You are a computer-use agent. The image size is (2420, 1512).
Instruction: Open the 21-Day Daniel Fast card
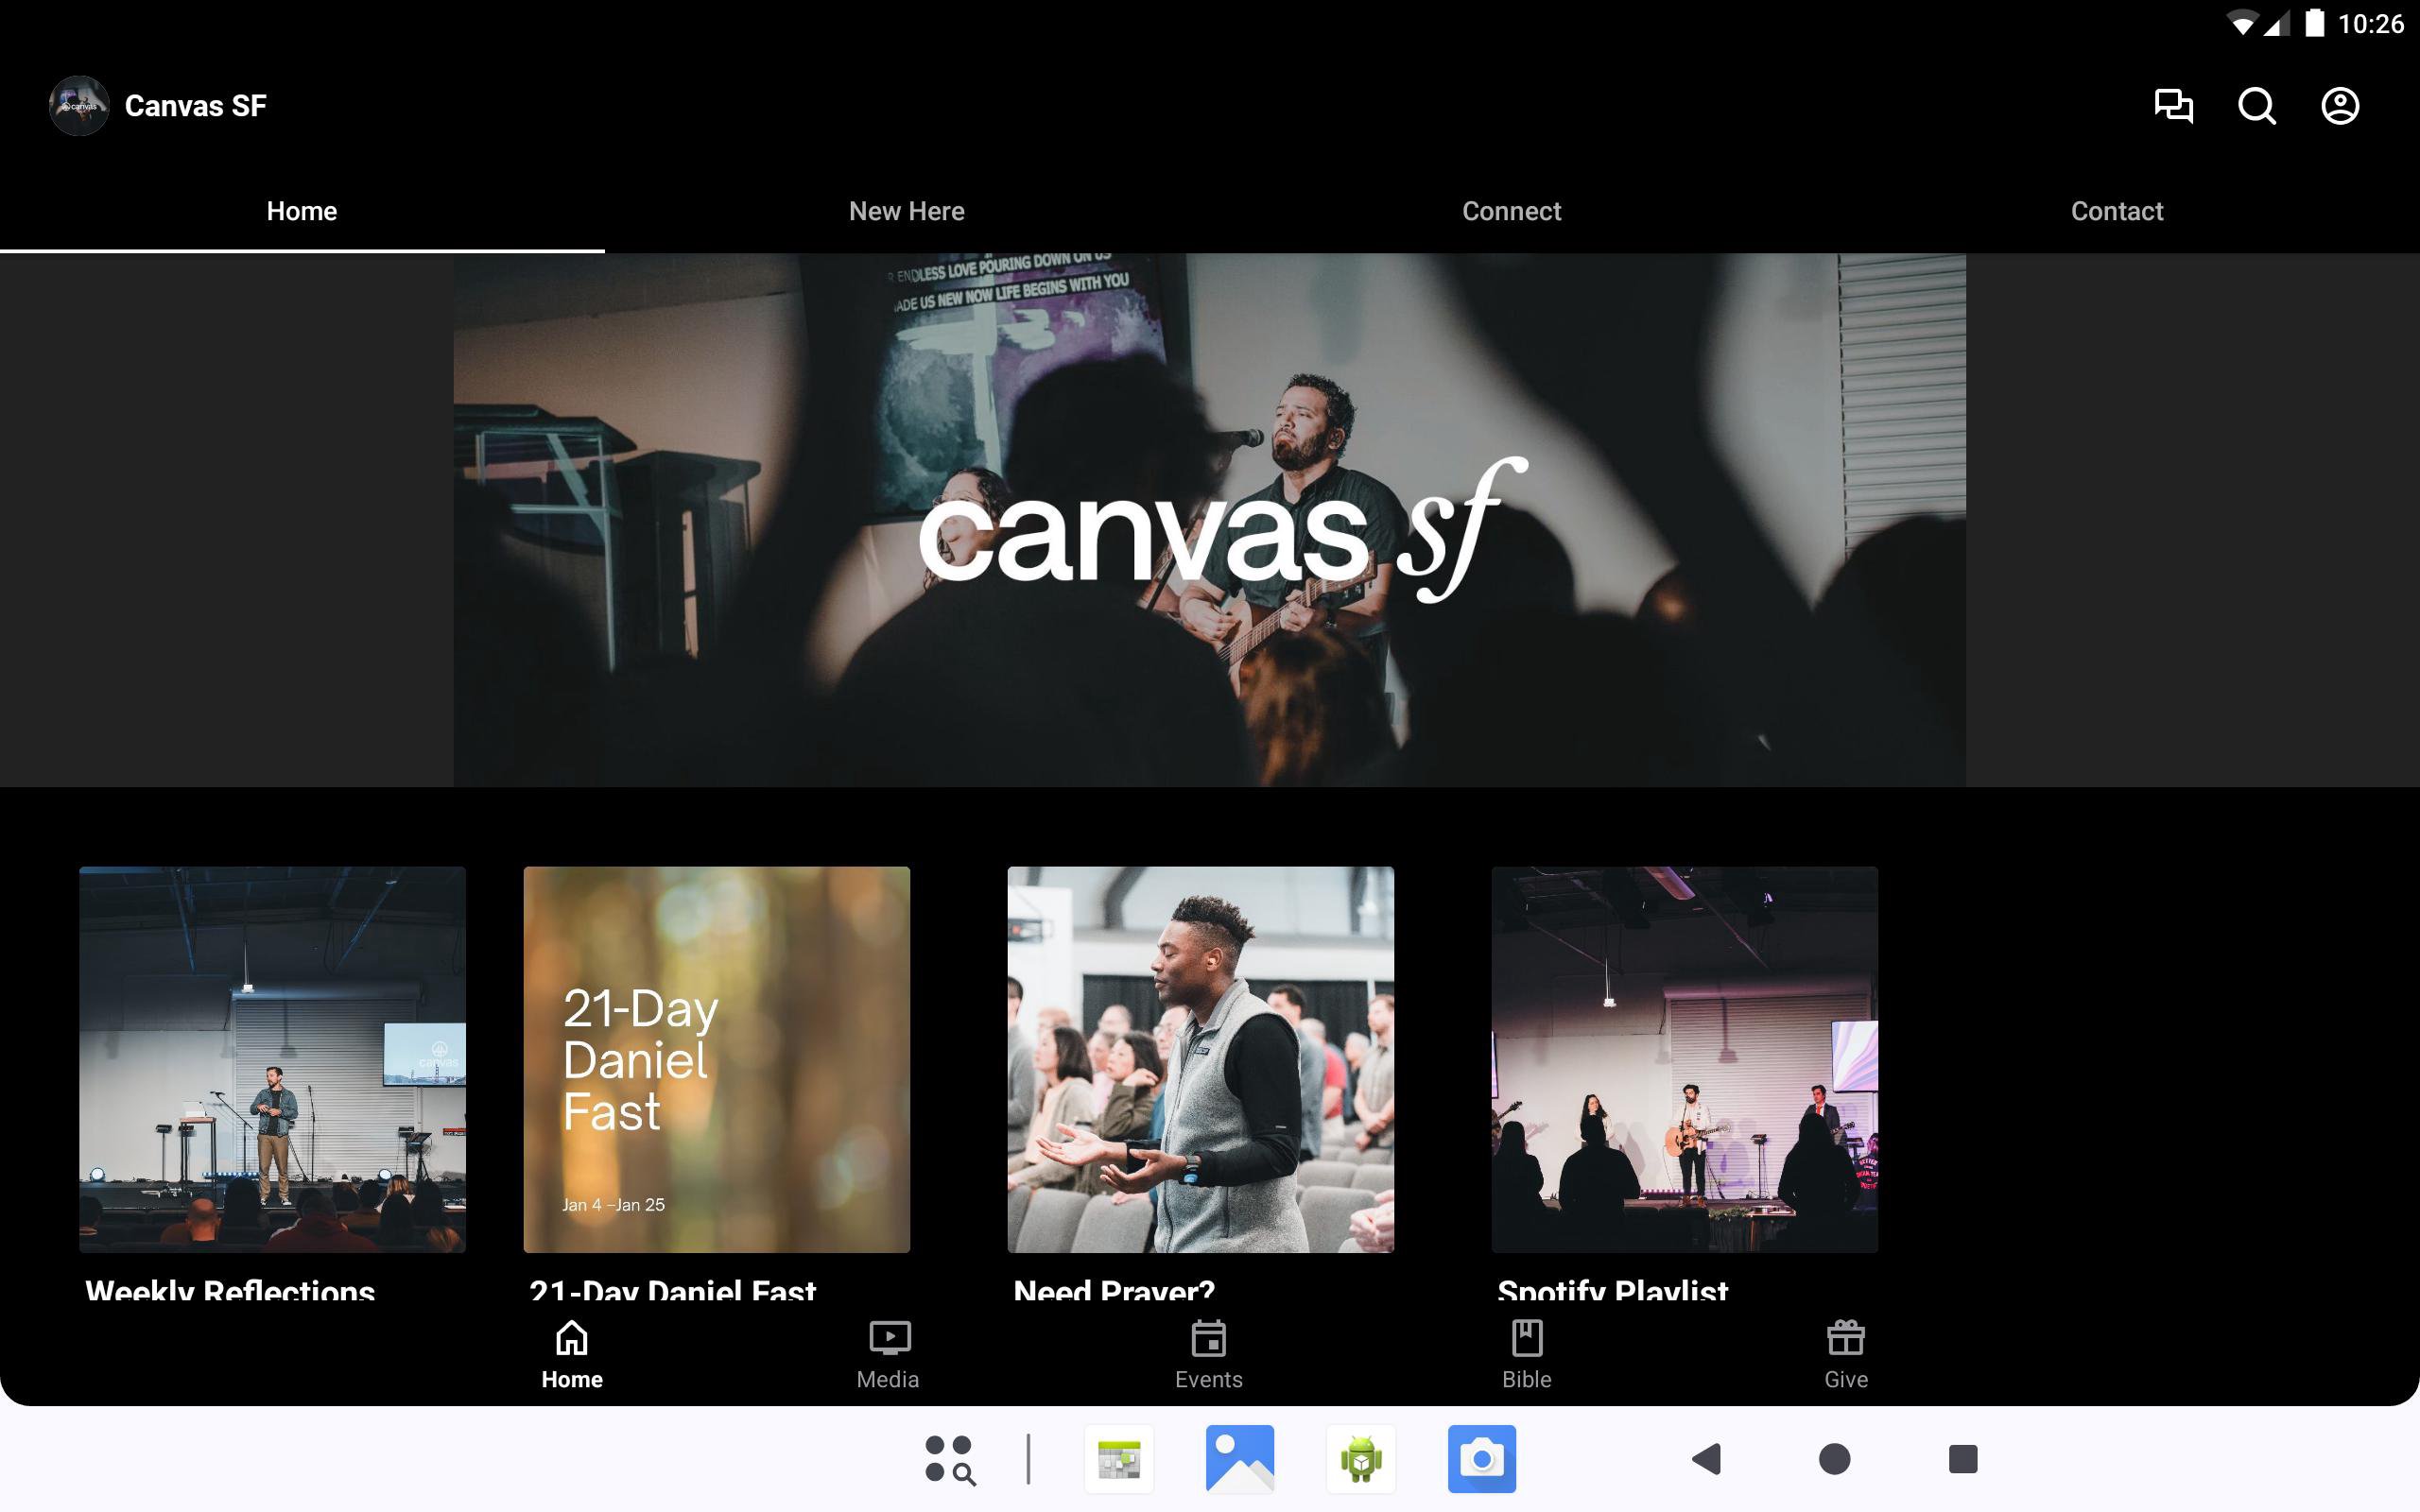[x=716, y=1059]
